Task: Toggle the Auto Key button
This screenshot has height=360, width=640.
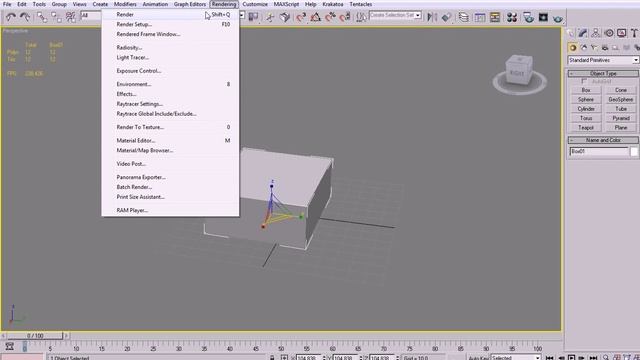Action: tap(478, 358)
